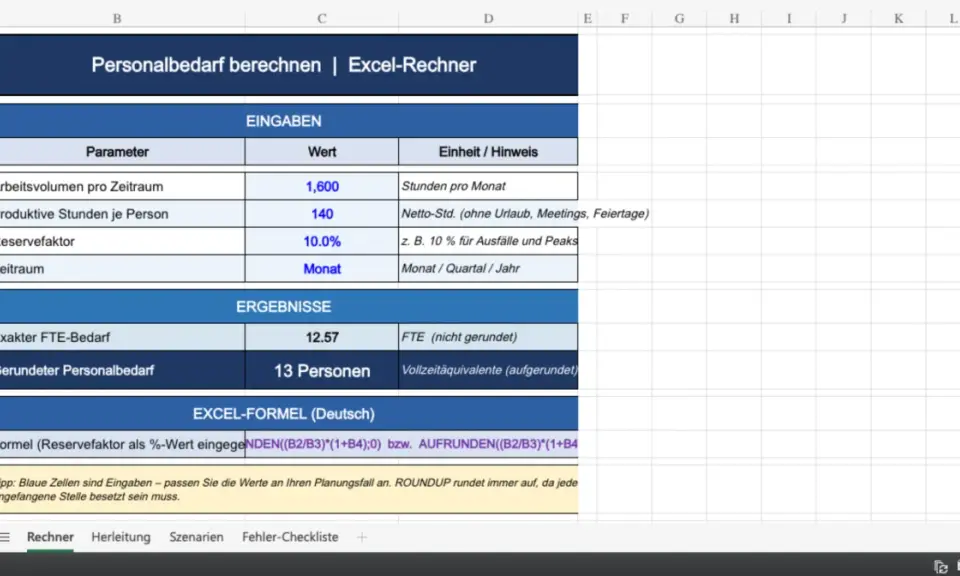Open the Szenarien sheet tab

[x=196, y=537]
